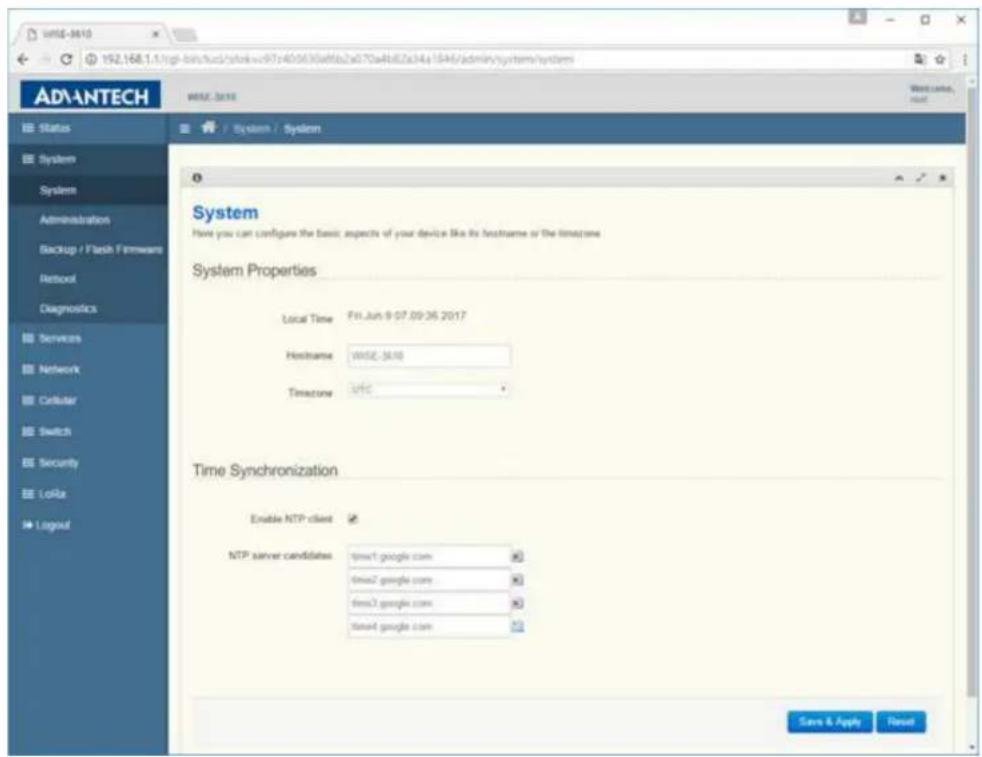Click the time1.google.com NTP server field
982x757 pixels.
(x=429, y=557)
